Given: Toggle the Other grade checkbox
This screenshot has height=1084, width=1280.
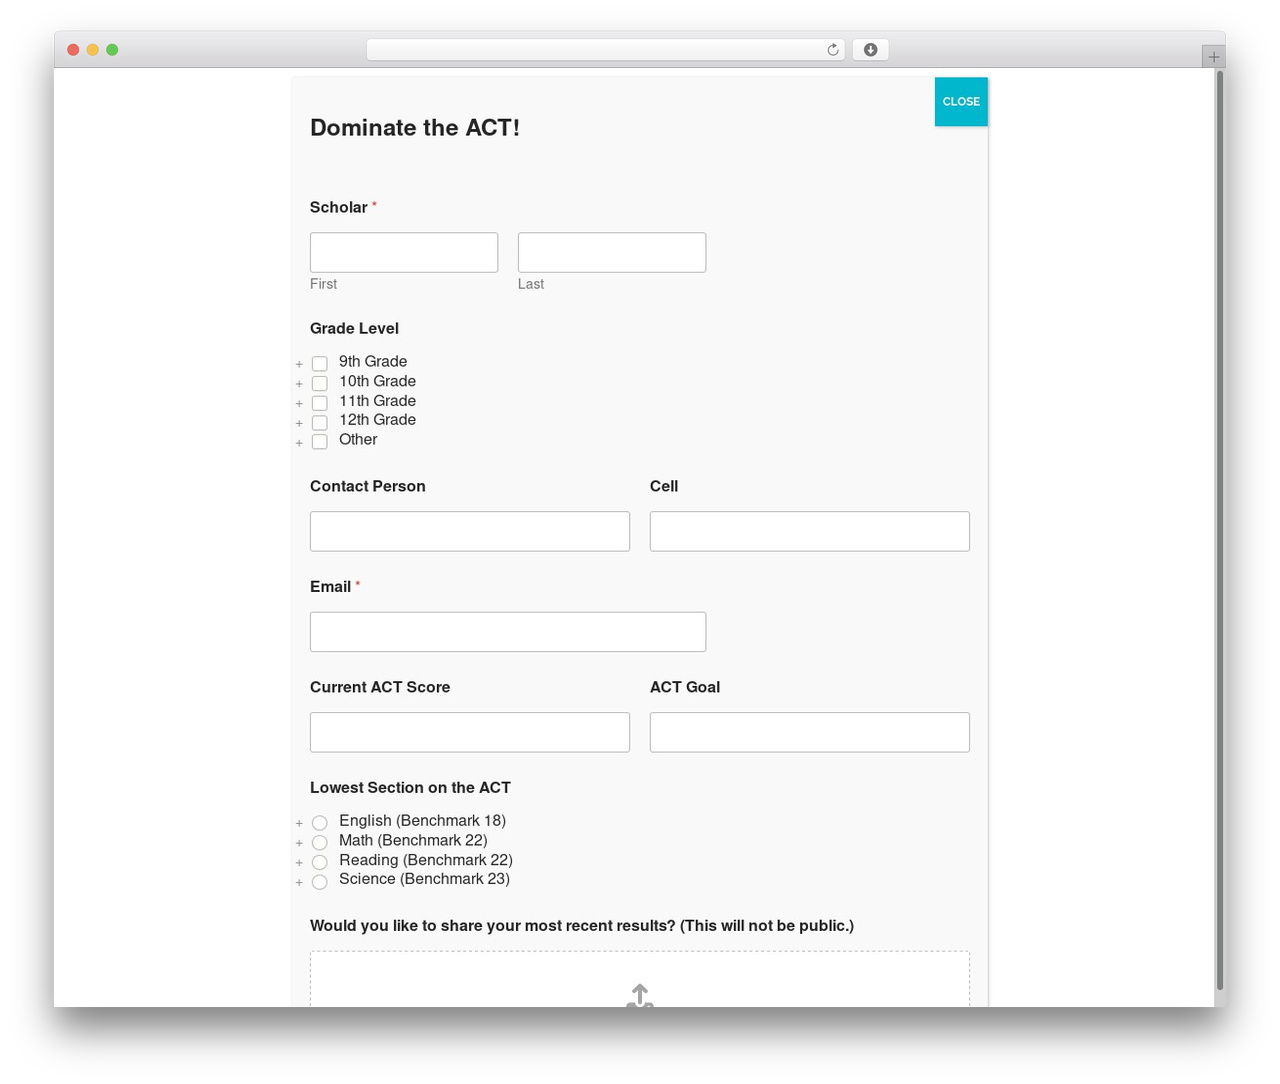Looking at the screenshot, I should pyautogui.click(x=320, y=442).
